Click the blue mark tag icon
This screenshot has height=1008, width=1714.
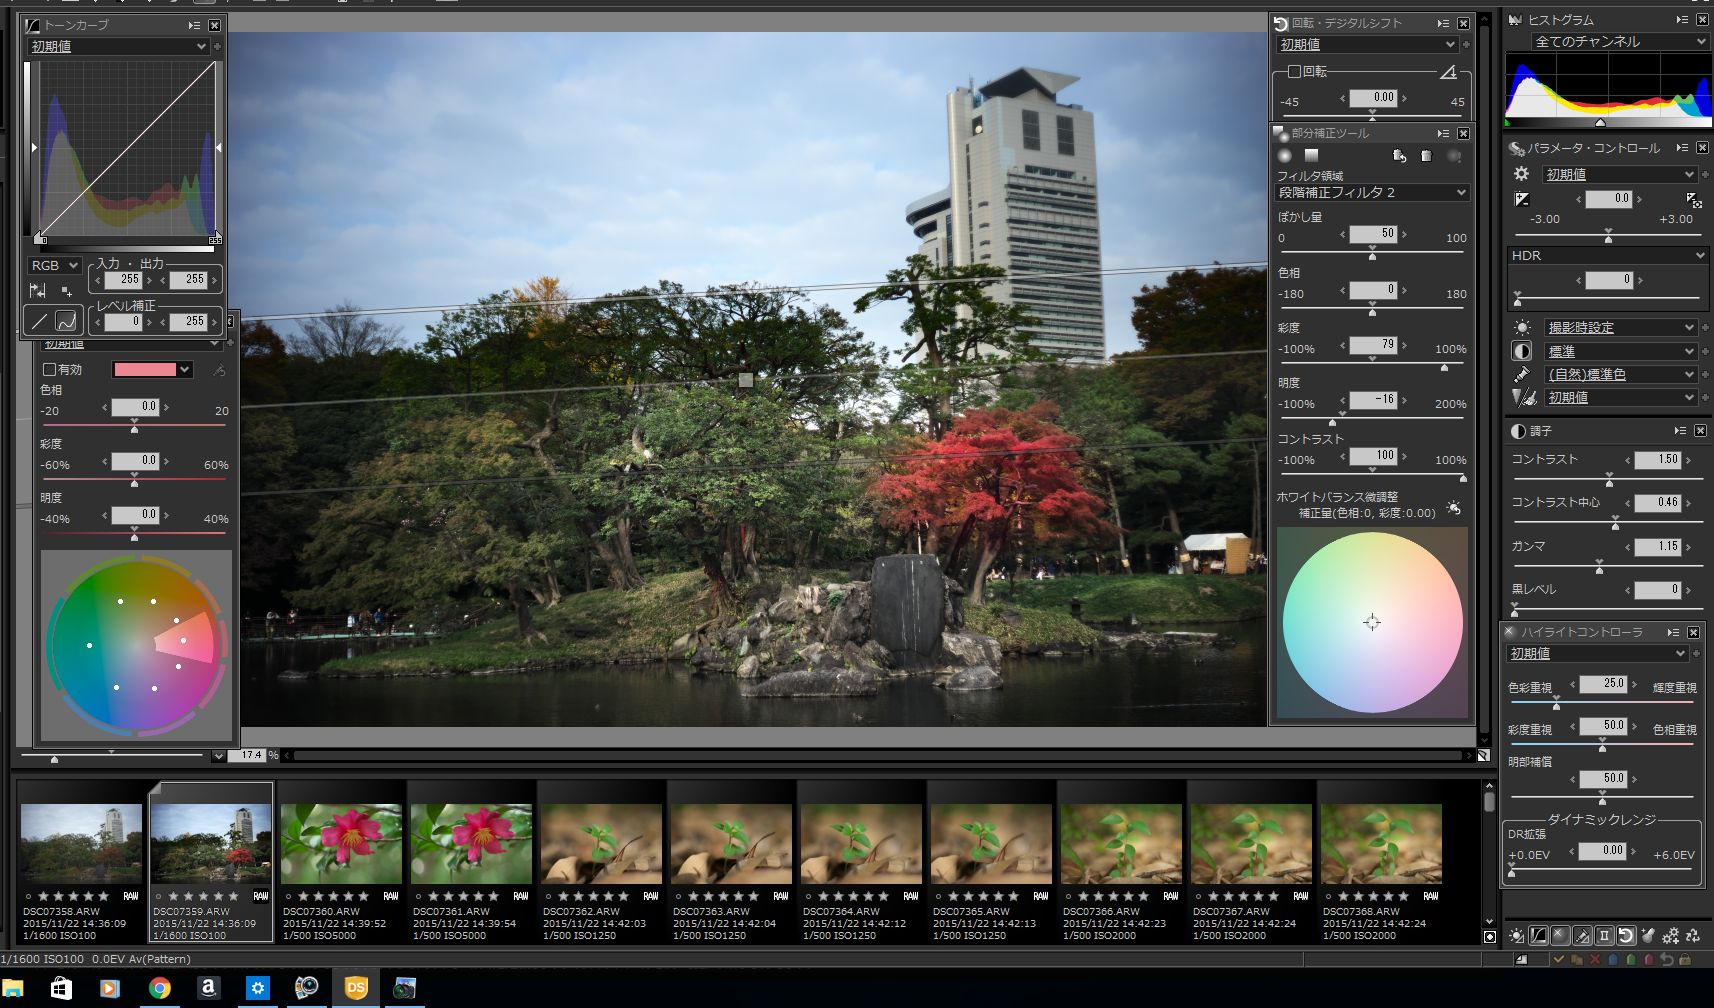coord(1613,959)
